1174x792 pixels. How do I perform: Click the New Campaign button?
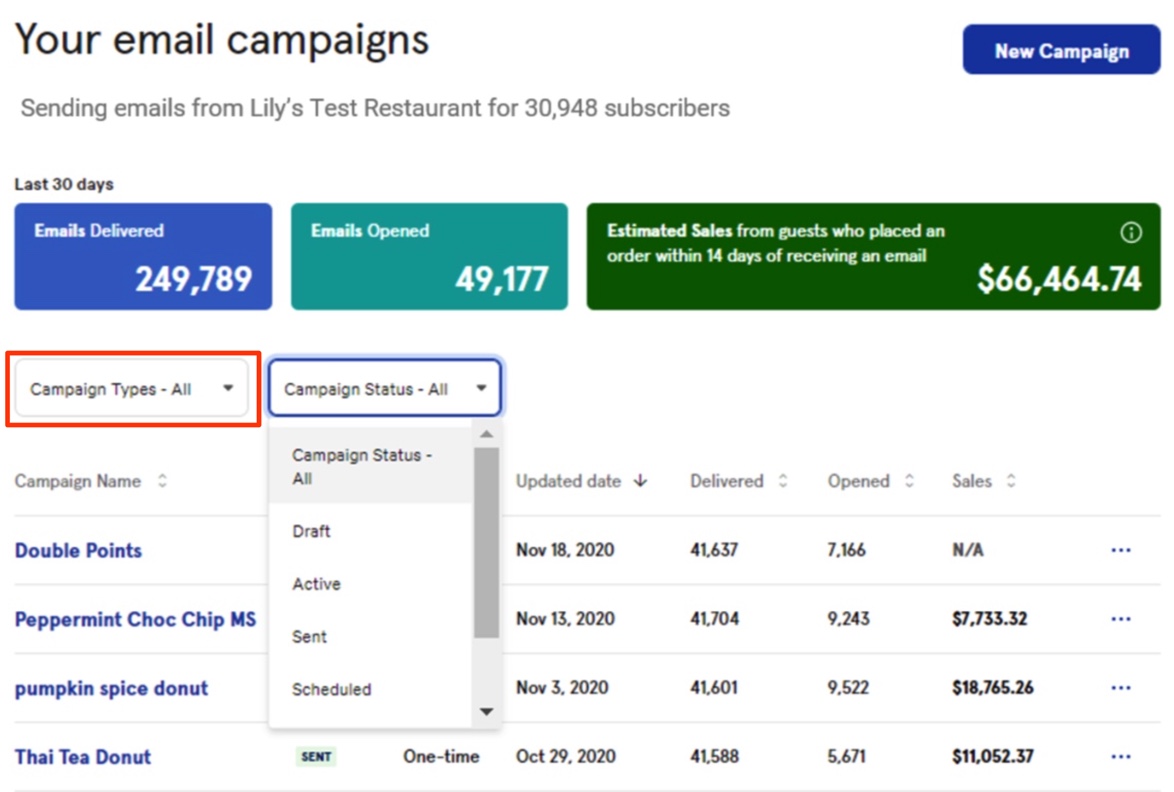point(1061,51)
